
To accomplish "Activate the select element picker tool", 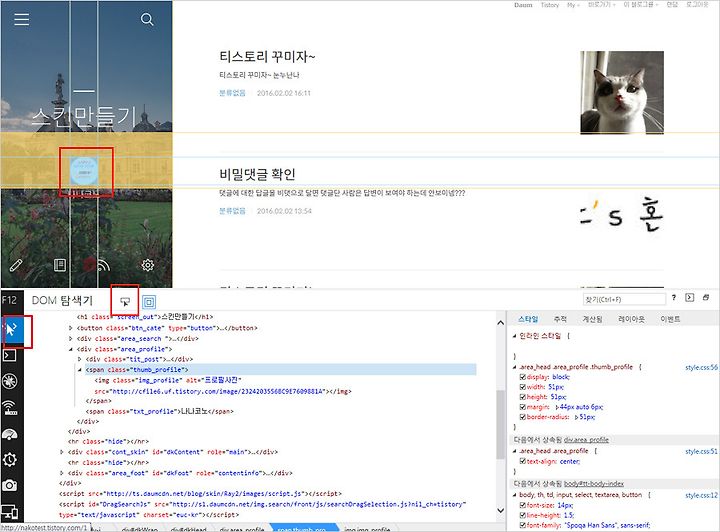I will (125, 301).
